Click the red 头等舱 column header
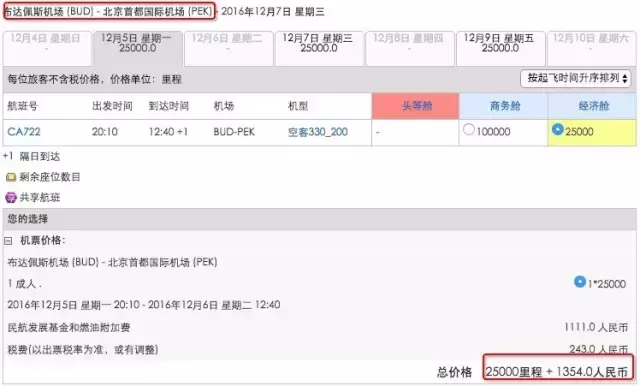The height and width of the screenshot is (386, 640). point(416,106)
